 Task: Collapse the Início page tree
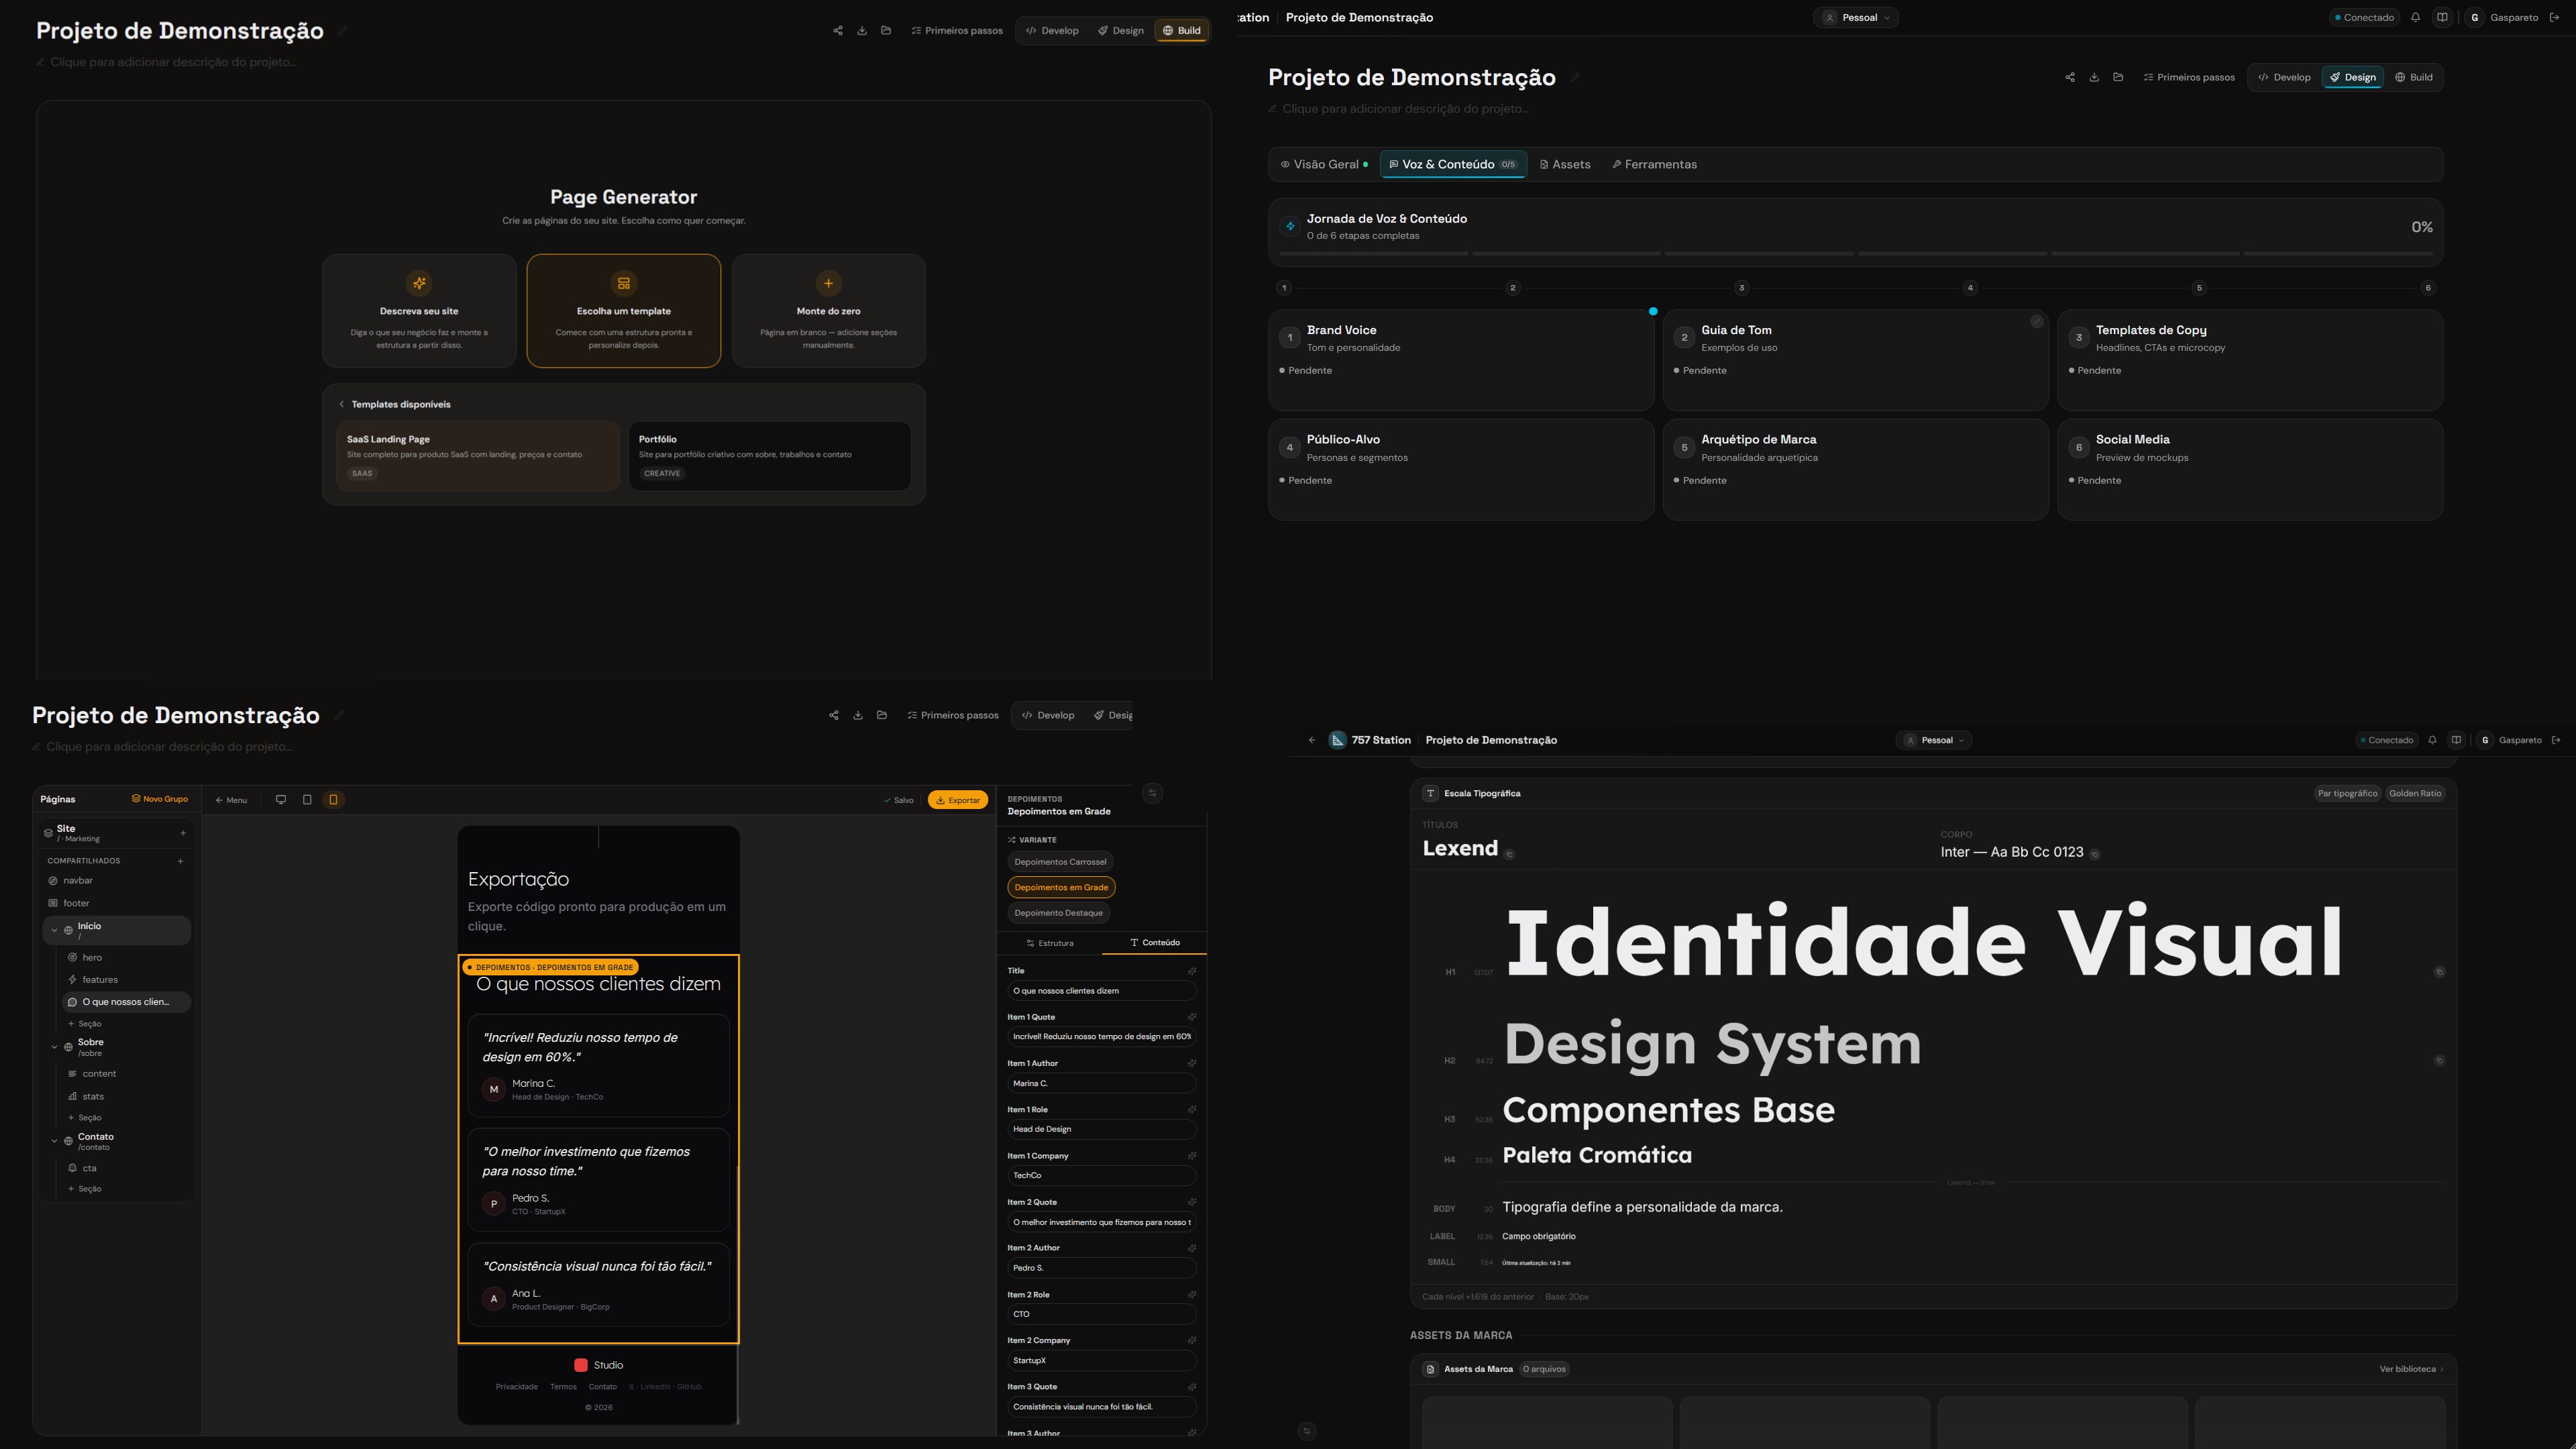tap(54, 931)
